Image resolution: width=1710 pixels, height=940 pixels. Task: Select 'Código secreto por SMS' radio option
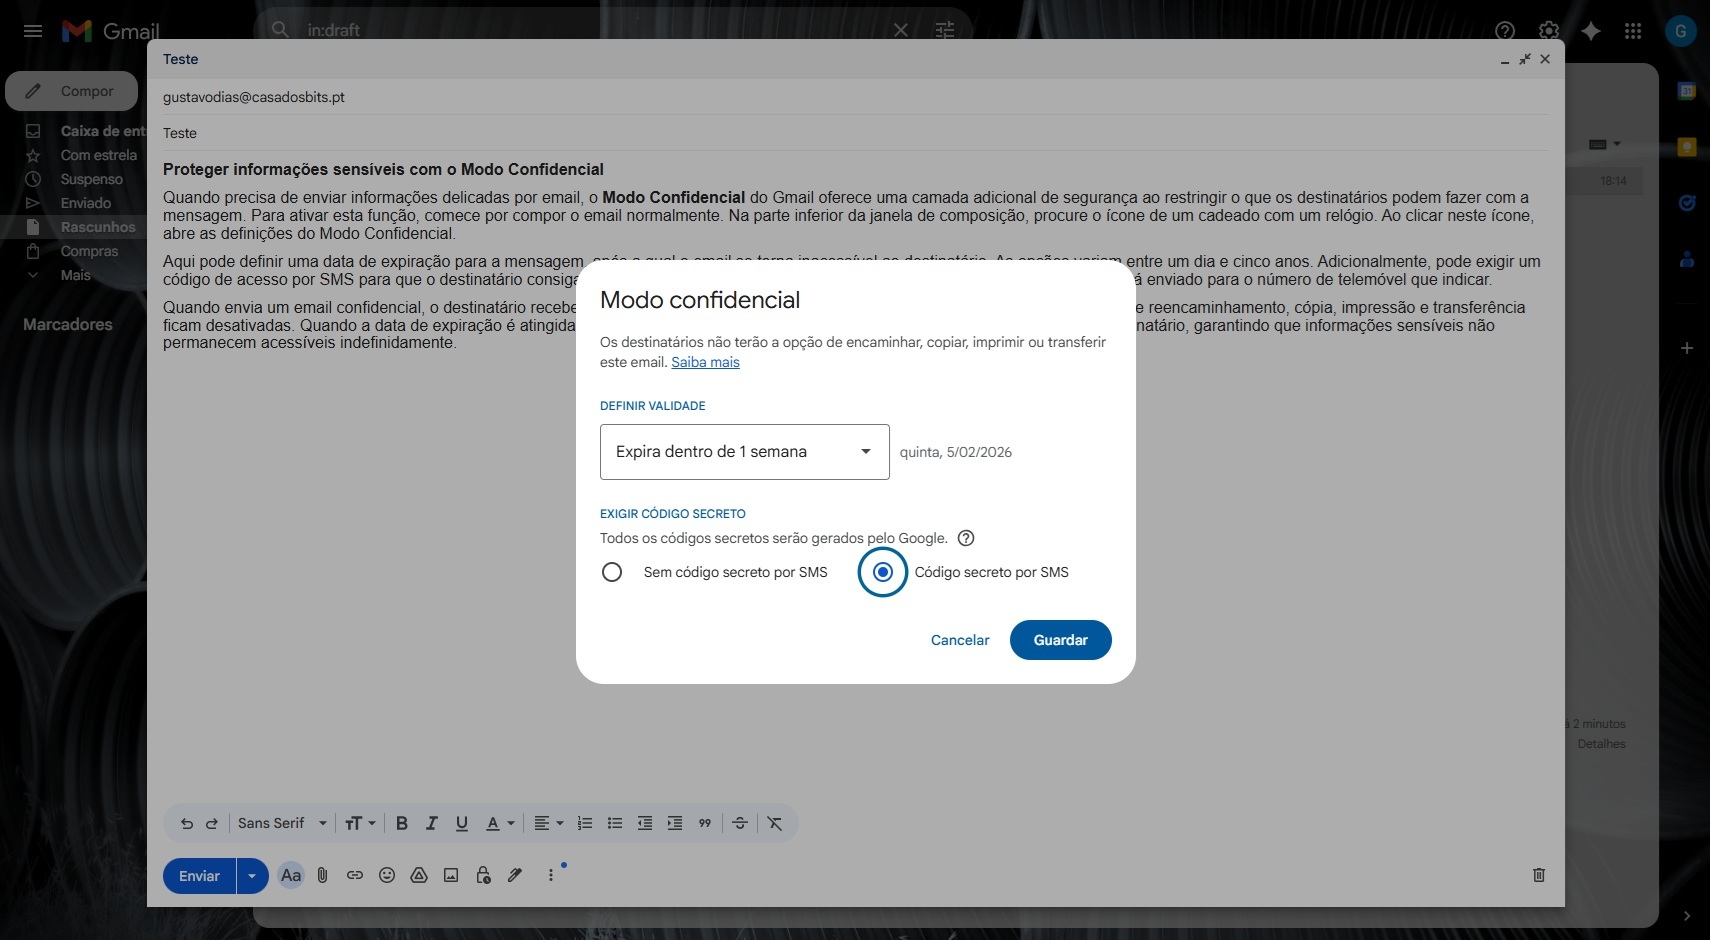(882, 572)
